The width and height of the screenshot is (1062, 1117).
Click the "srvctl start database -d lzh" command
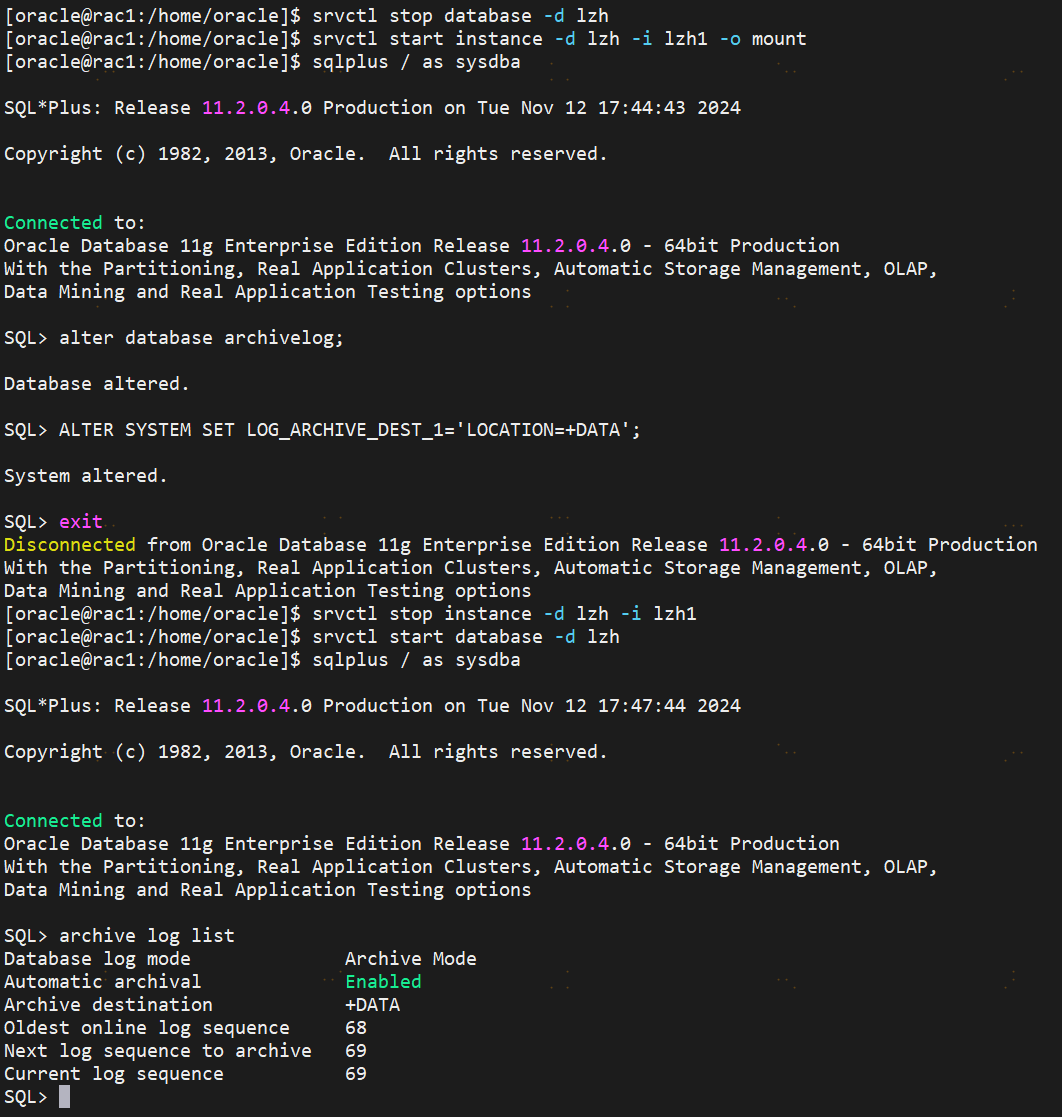point(466,637)
